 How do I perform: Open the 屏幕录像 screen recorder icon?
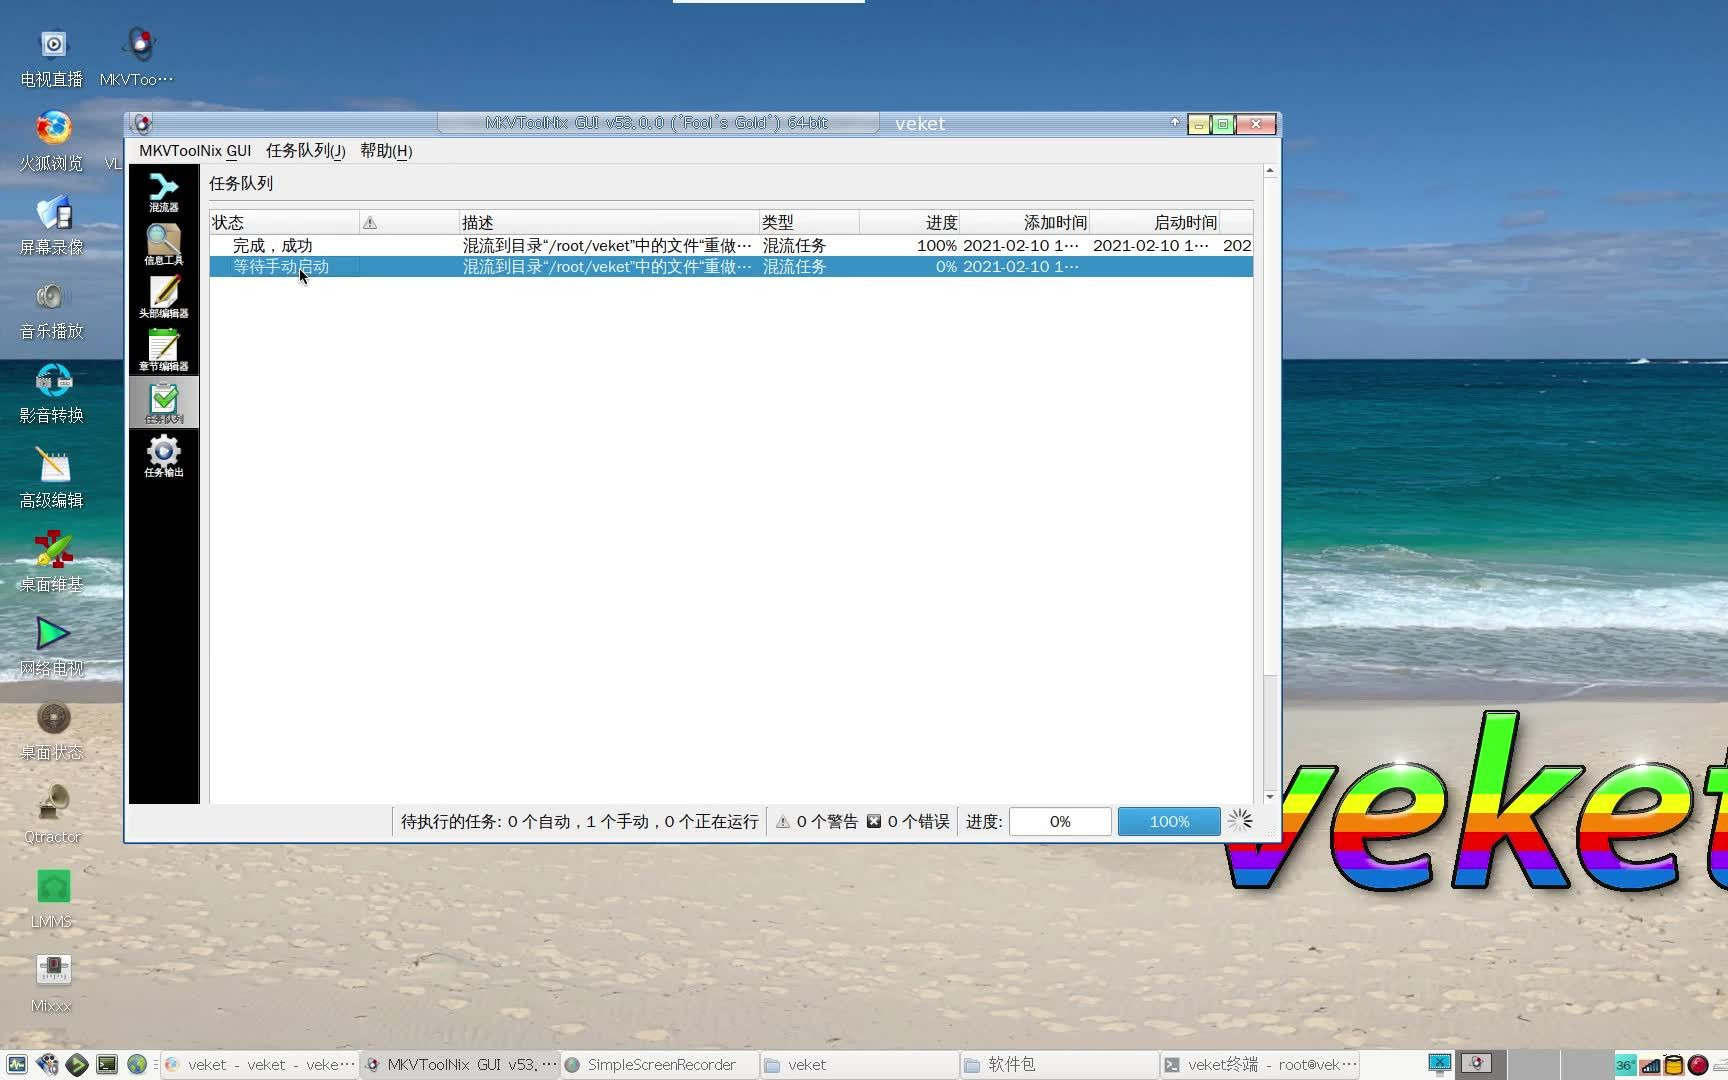(52, 226)
